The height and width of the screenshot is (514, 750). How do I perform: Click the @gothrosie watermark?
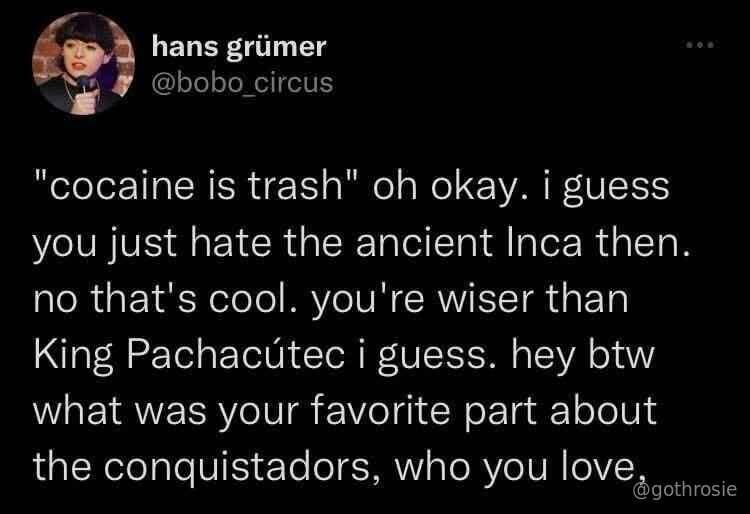click(684, 490)
